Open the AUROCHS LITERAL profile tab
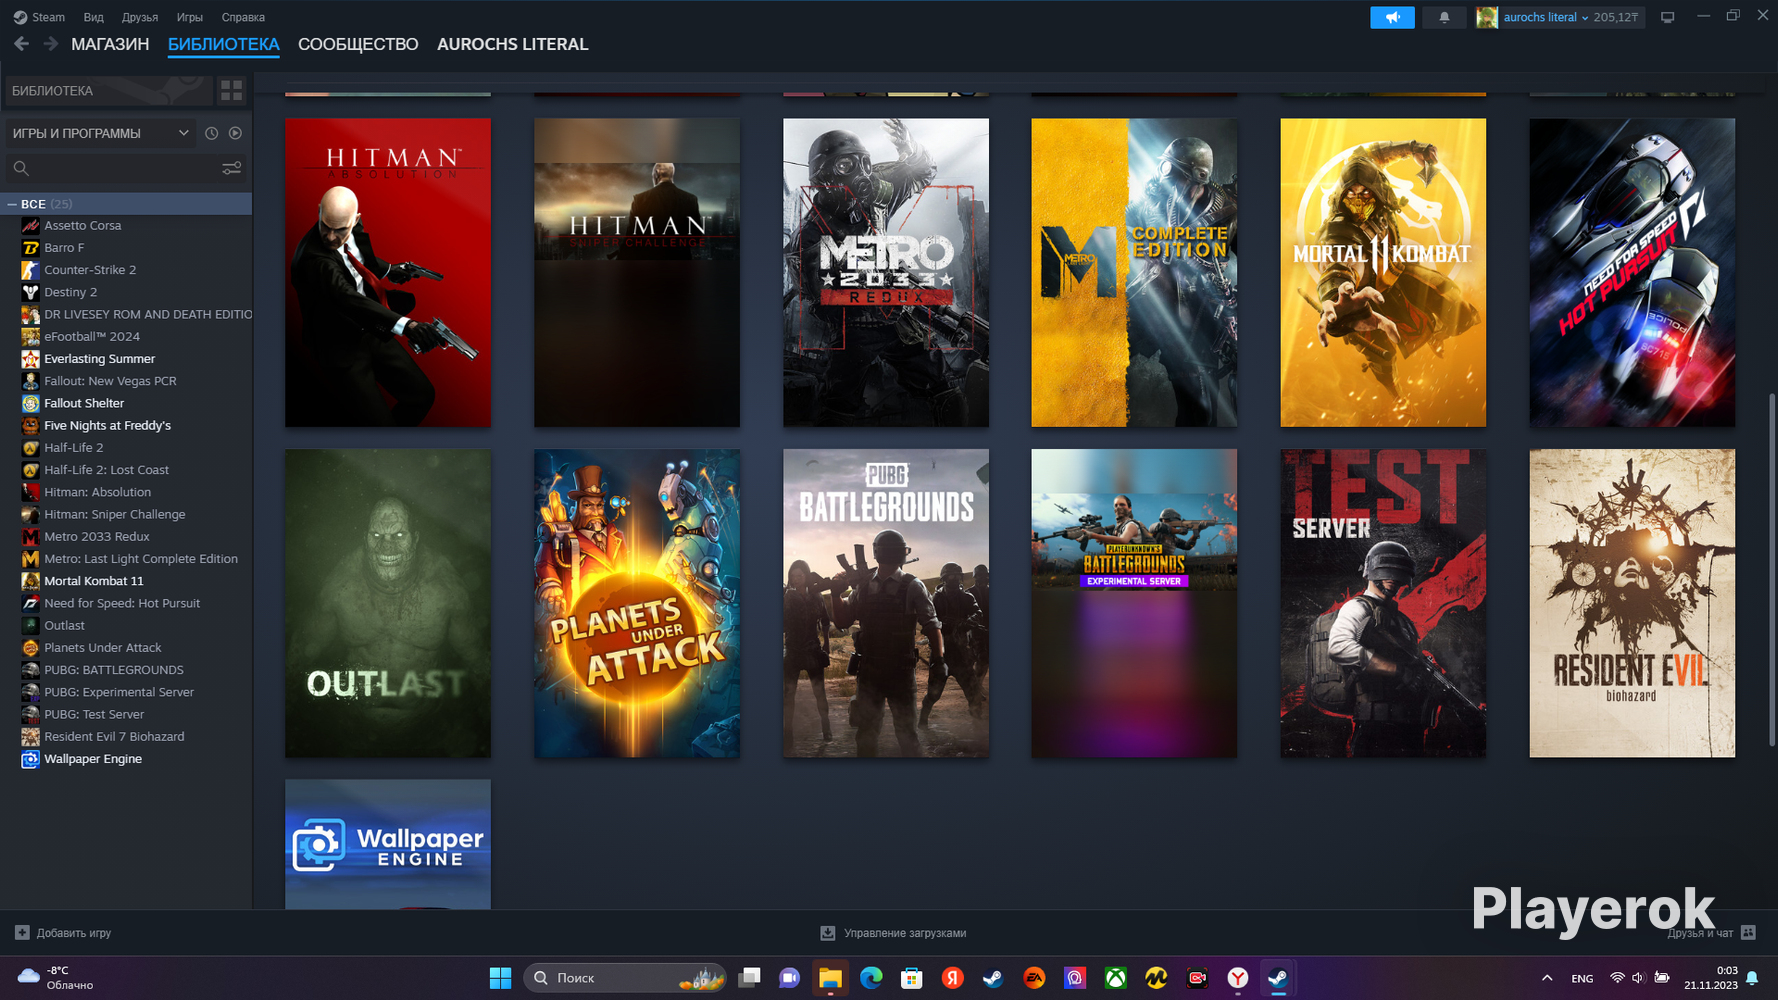Viewport: 1778px width, 1000px height. (x=512, y=44)
